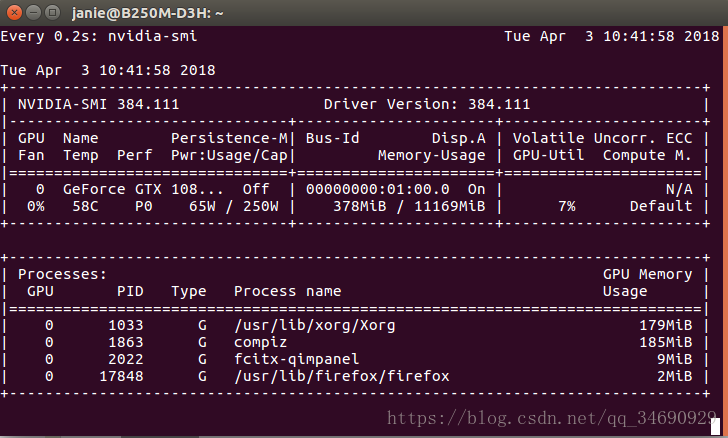Click the process name compiz
Screen dimensions: 728x438
point(260,342)
